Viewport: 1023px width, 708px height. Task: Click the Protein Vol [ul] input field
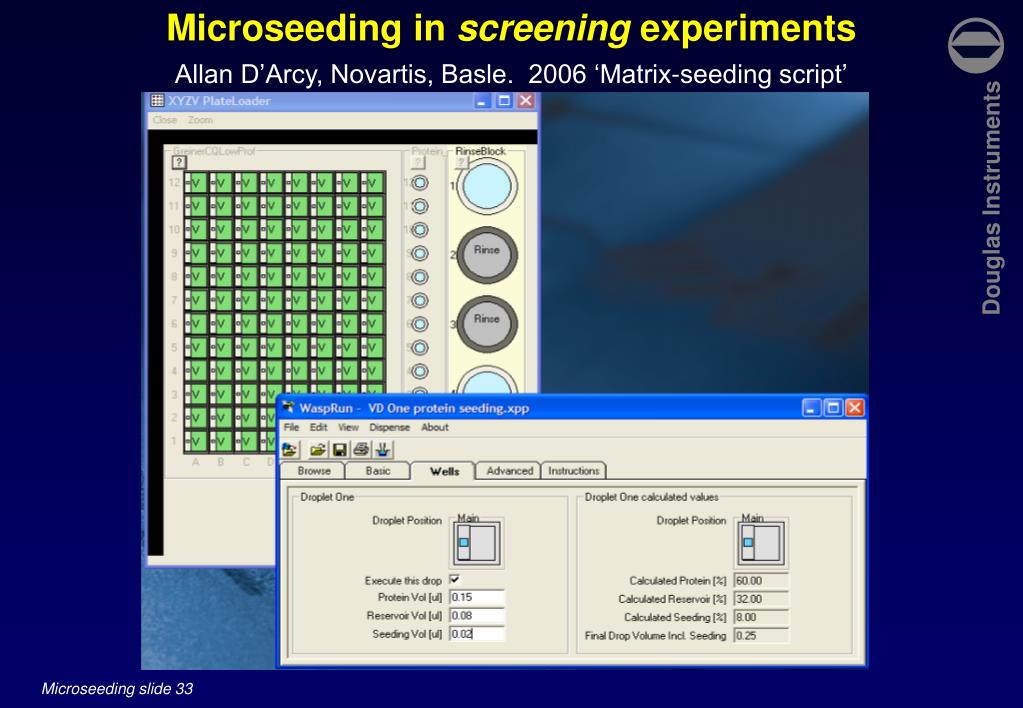point(476,597)
